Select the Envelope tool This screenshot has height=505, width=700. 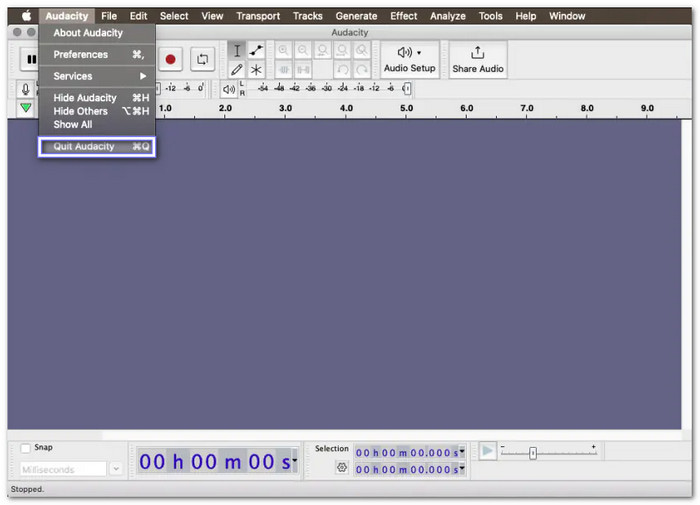tap(256, 50)
